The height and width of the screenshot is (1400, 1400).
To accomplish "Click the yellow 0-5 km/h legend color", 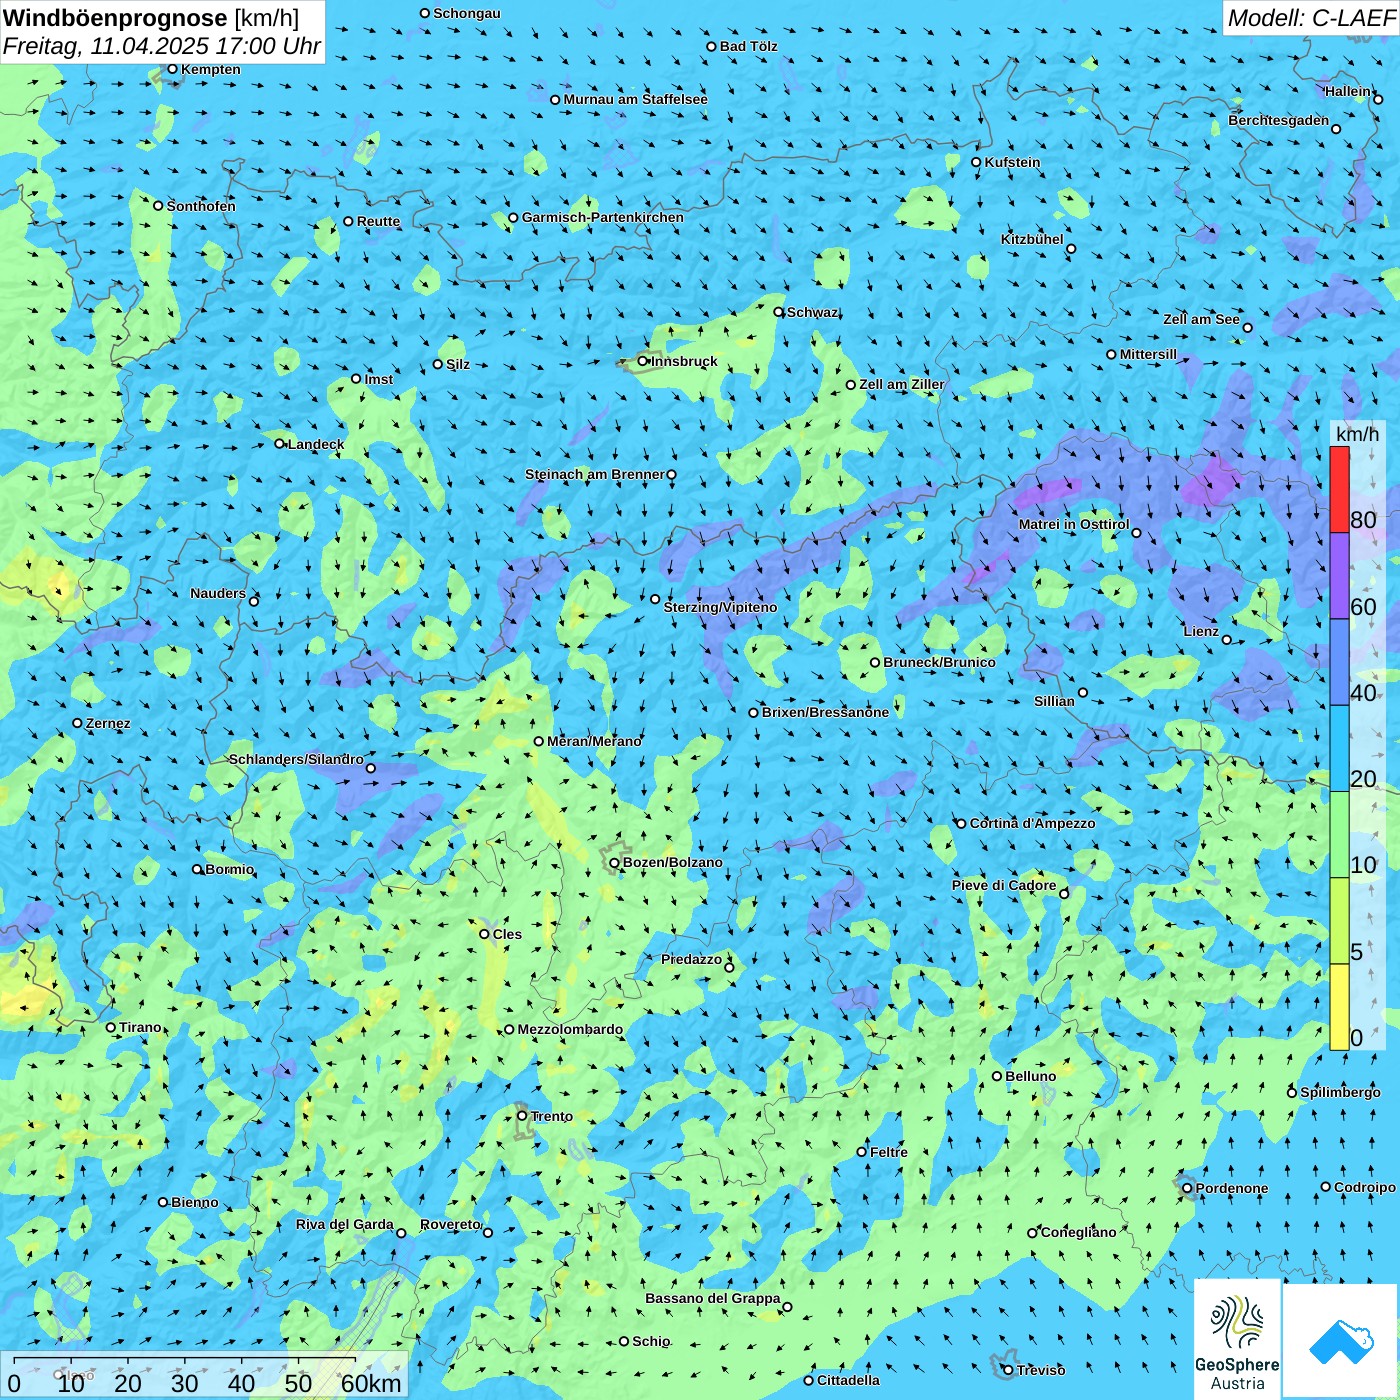I will (x=1339, y=1007).
